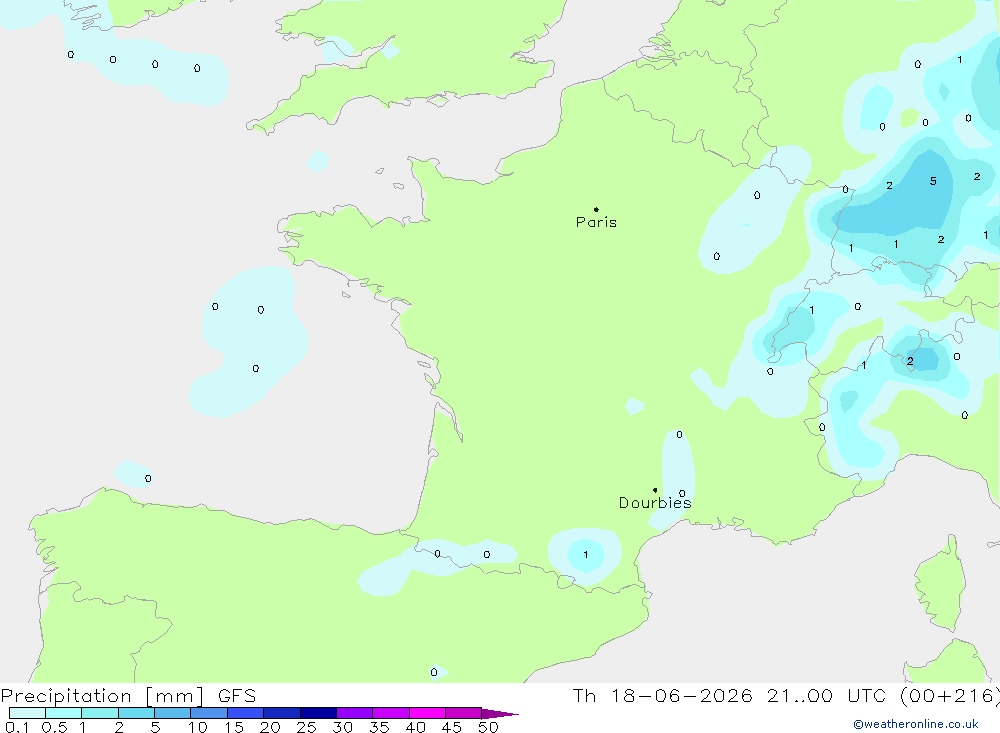The height and width of the screenshot is (733, 1000).
Task: Pick the 10–15 mm legend swatch
Action: tap(209, 713)
